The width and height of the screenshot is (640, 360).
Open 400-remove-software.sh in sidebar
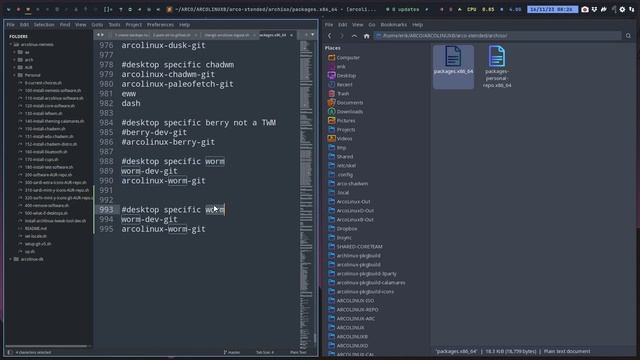tap(47, 205)
